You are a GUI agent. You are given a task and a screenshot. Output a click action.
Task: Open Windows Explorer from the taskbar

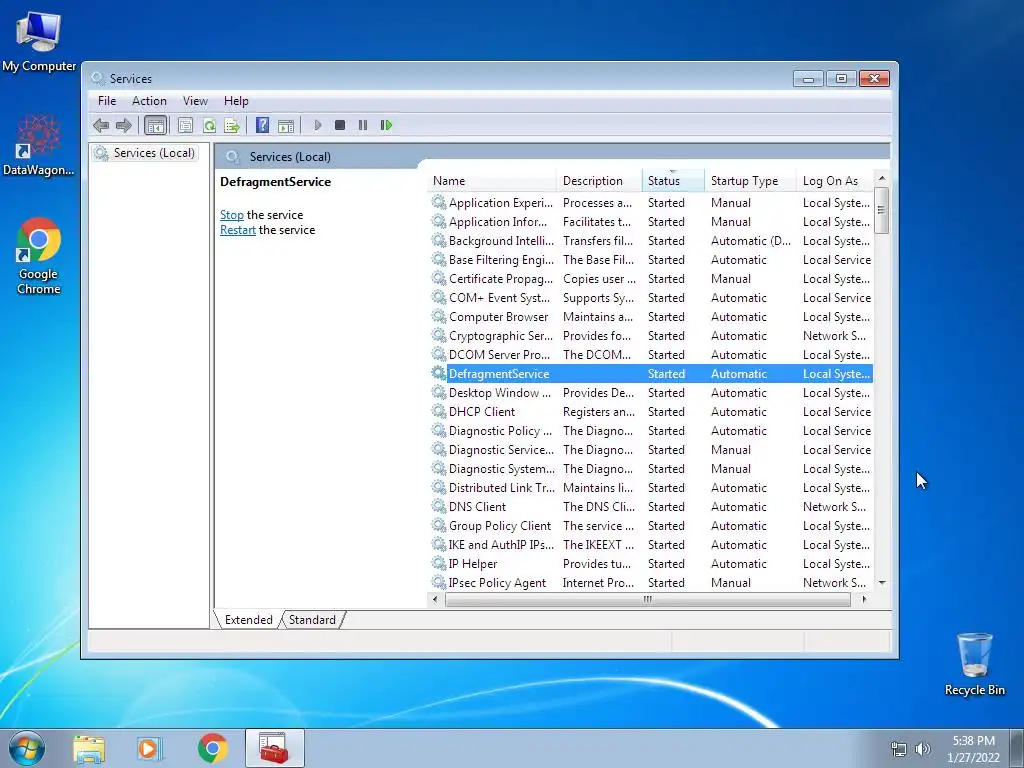[x=89, y=748]
